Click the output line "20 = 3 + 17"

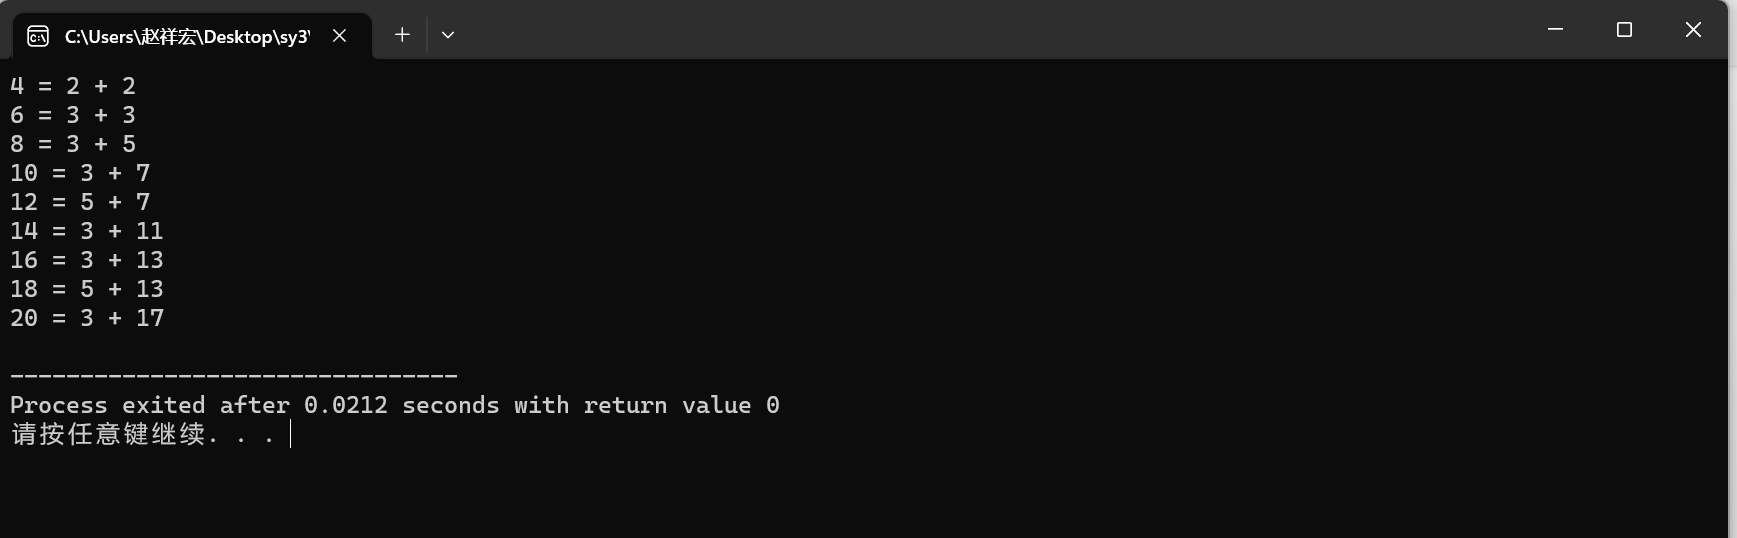(x=87, y=319)
